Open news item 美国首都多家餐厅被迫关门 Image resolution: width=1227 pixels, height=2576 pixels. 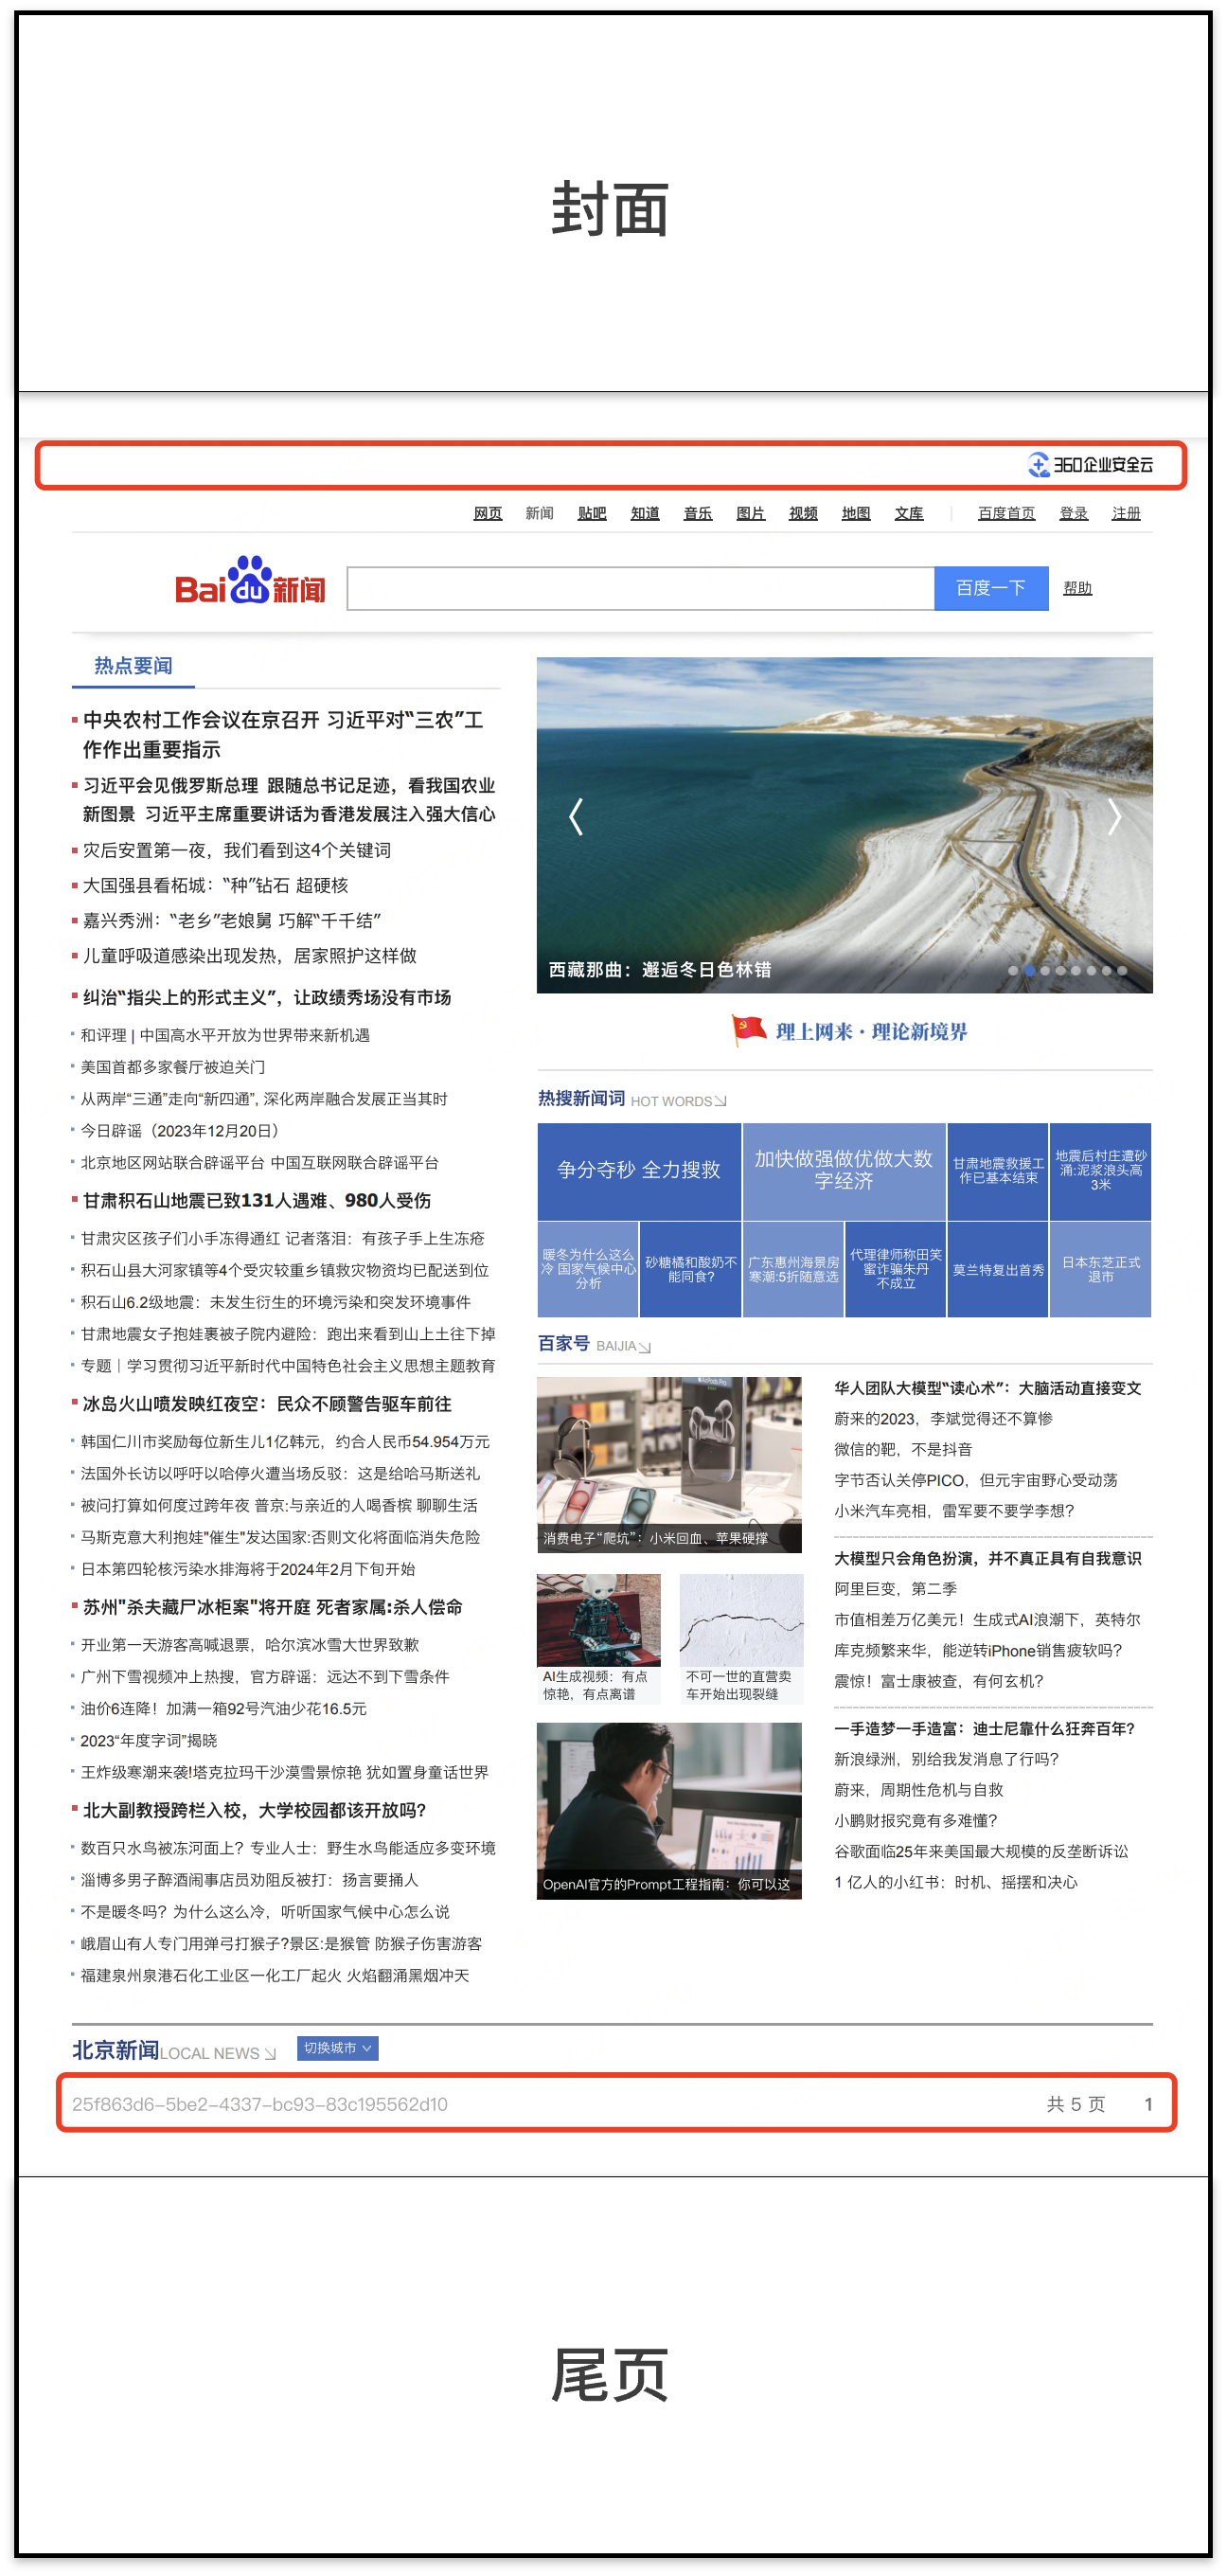[173, 1067]
